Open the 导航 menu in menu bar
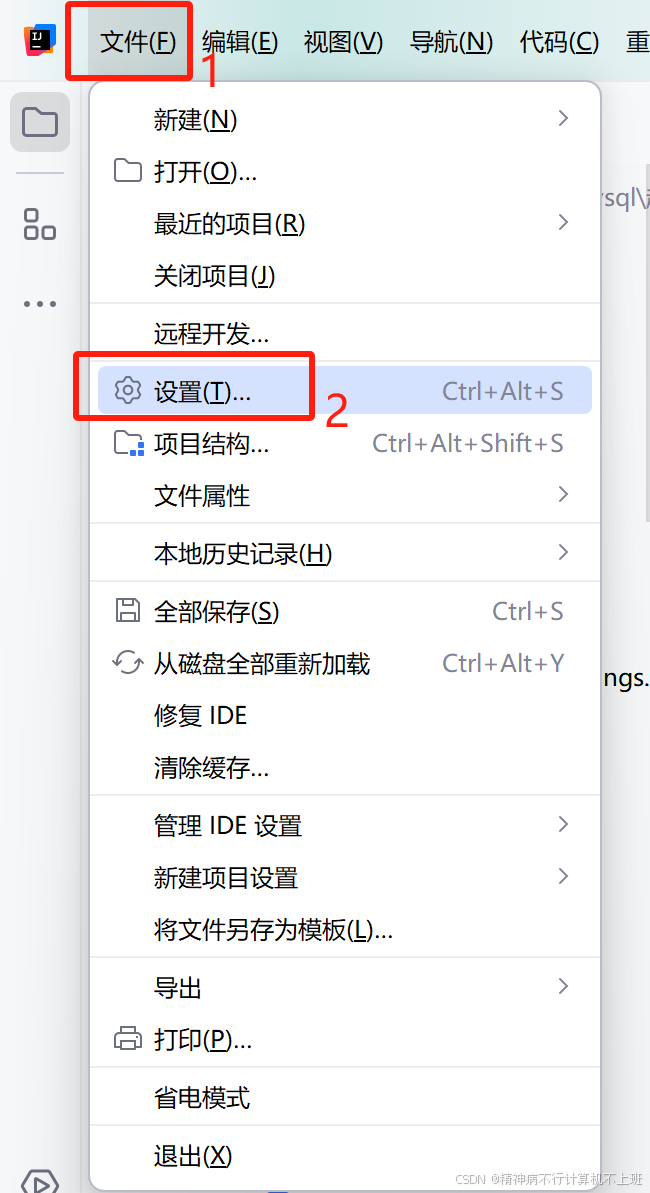Viewport: 650px width, 1193px height. pos(451,42)
